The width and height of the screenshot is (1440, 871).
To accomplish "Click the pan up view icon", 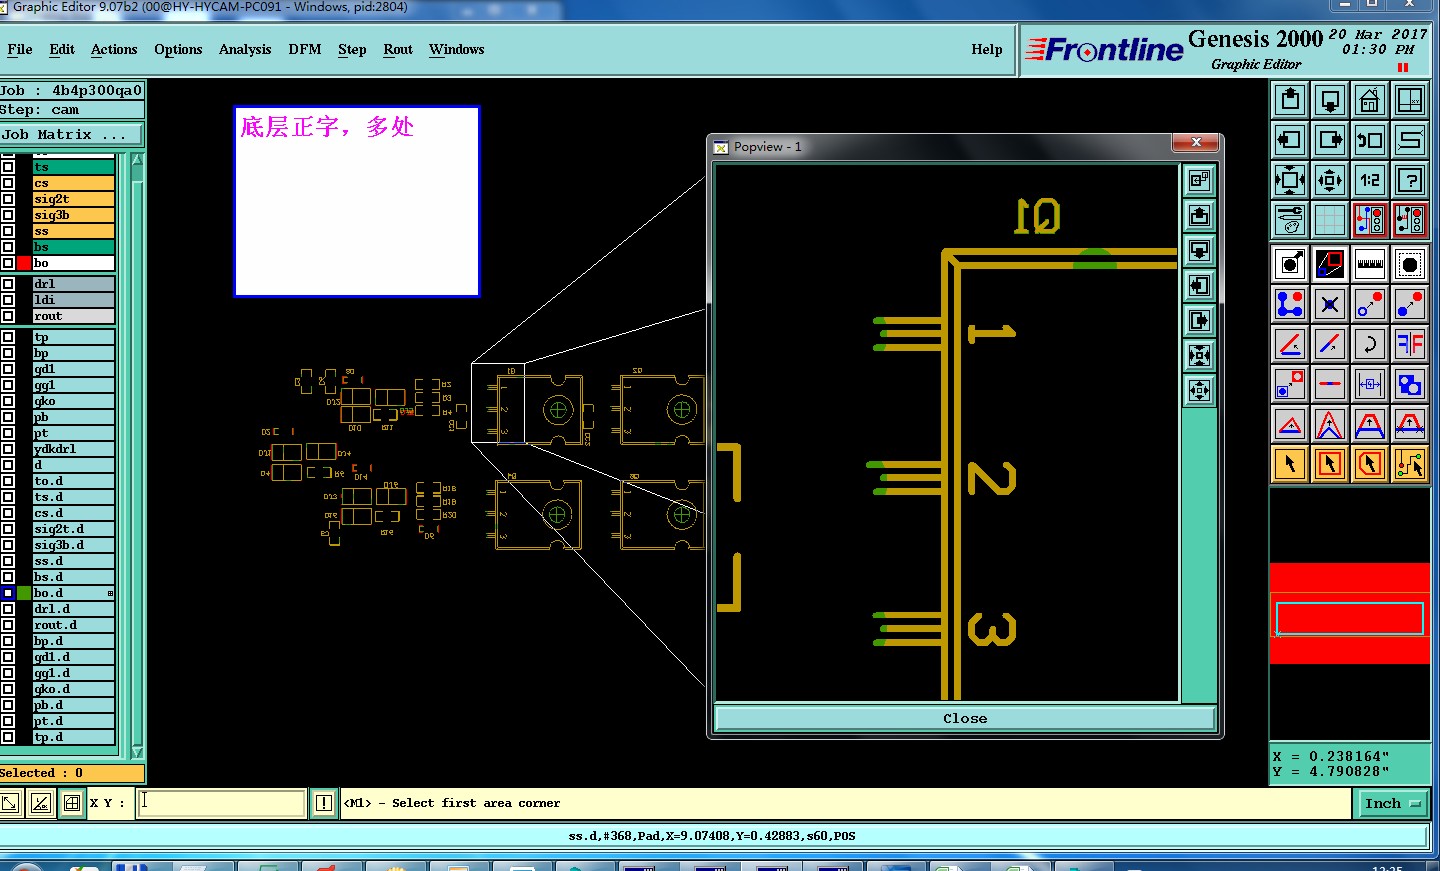I will tap(1290, 100).
